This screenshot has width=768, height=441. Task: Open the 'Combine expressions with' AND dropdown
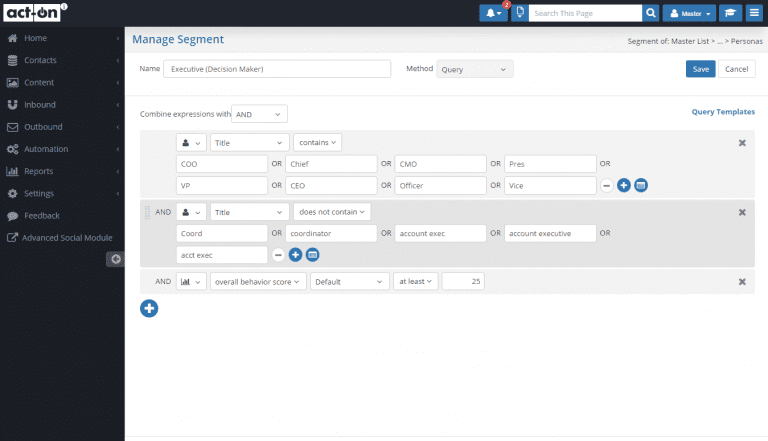(x=259, y=114)
